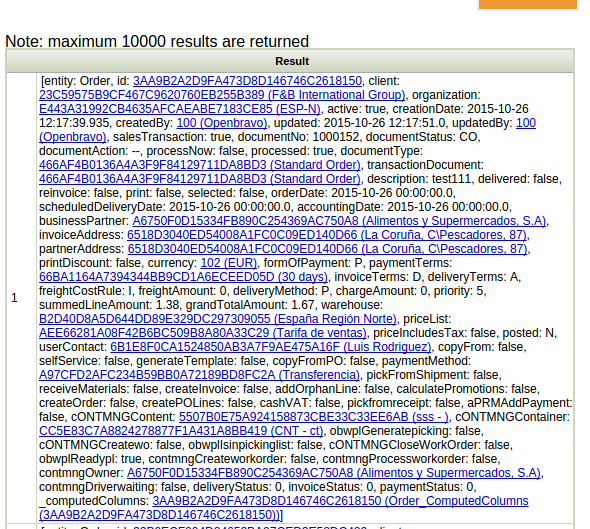This screenshot has height=529, width=590.
Task: Click the Result column header
Action: coord(290,61)
